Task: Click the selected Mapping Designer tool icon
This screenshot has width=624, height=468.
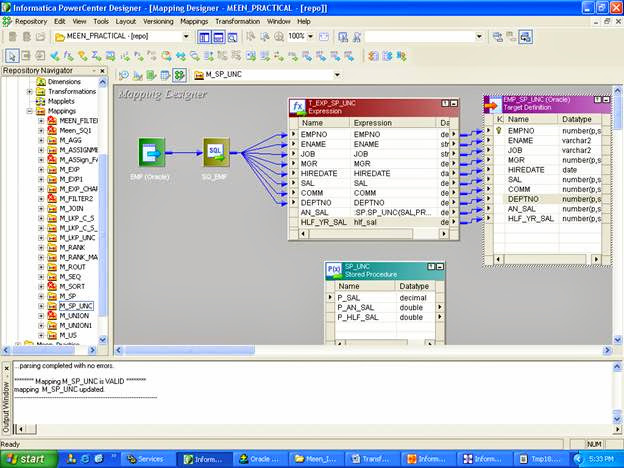Action: (179, 75)
